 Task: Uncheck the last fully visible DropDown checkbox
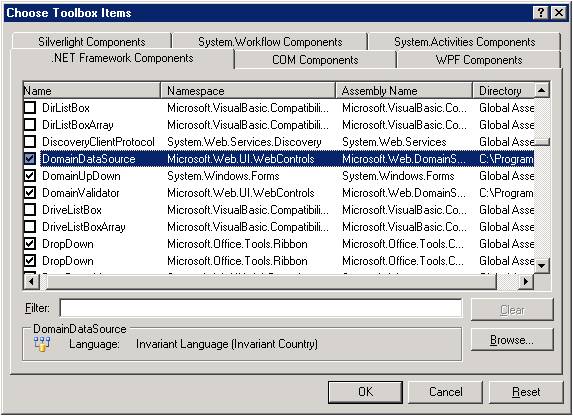pos(30,261)
